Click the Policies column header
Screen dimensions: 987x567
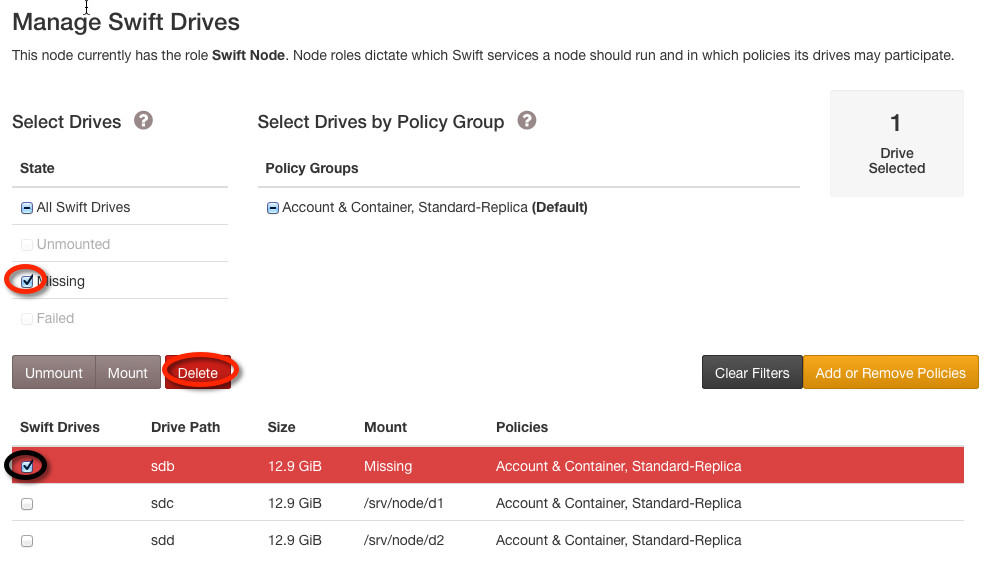pyautogui.click(x=522, y=427)
